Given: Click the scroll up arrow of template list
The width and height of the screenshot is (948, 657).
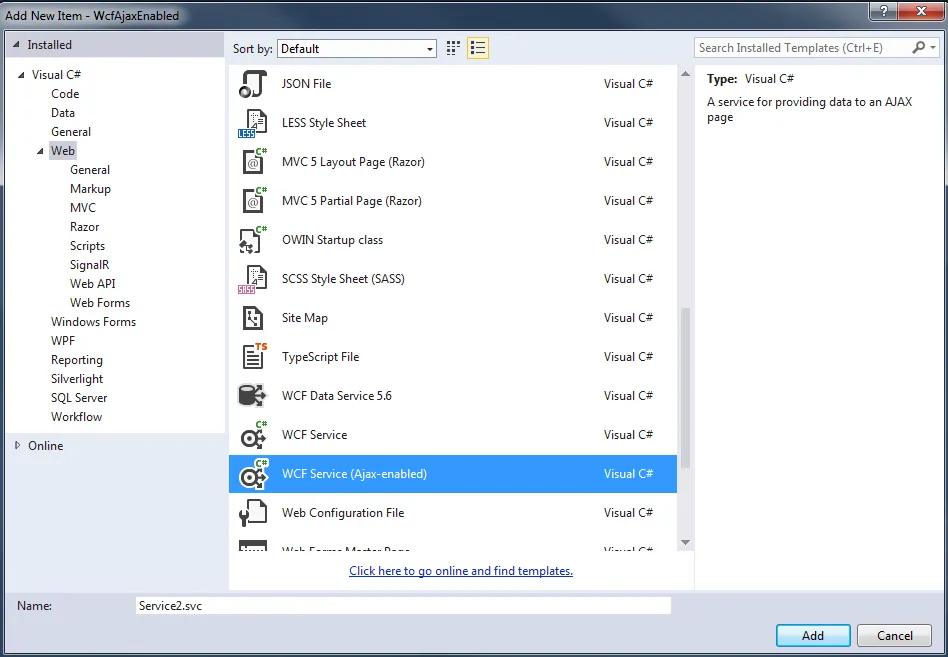Looking at the screenshot, I should (x=685, y=74).
